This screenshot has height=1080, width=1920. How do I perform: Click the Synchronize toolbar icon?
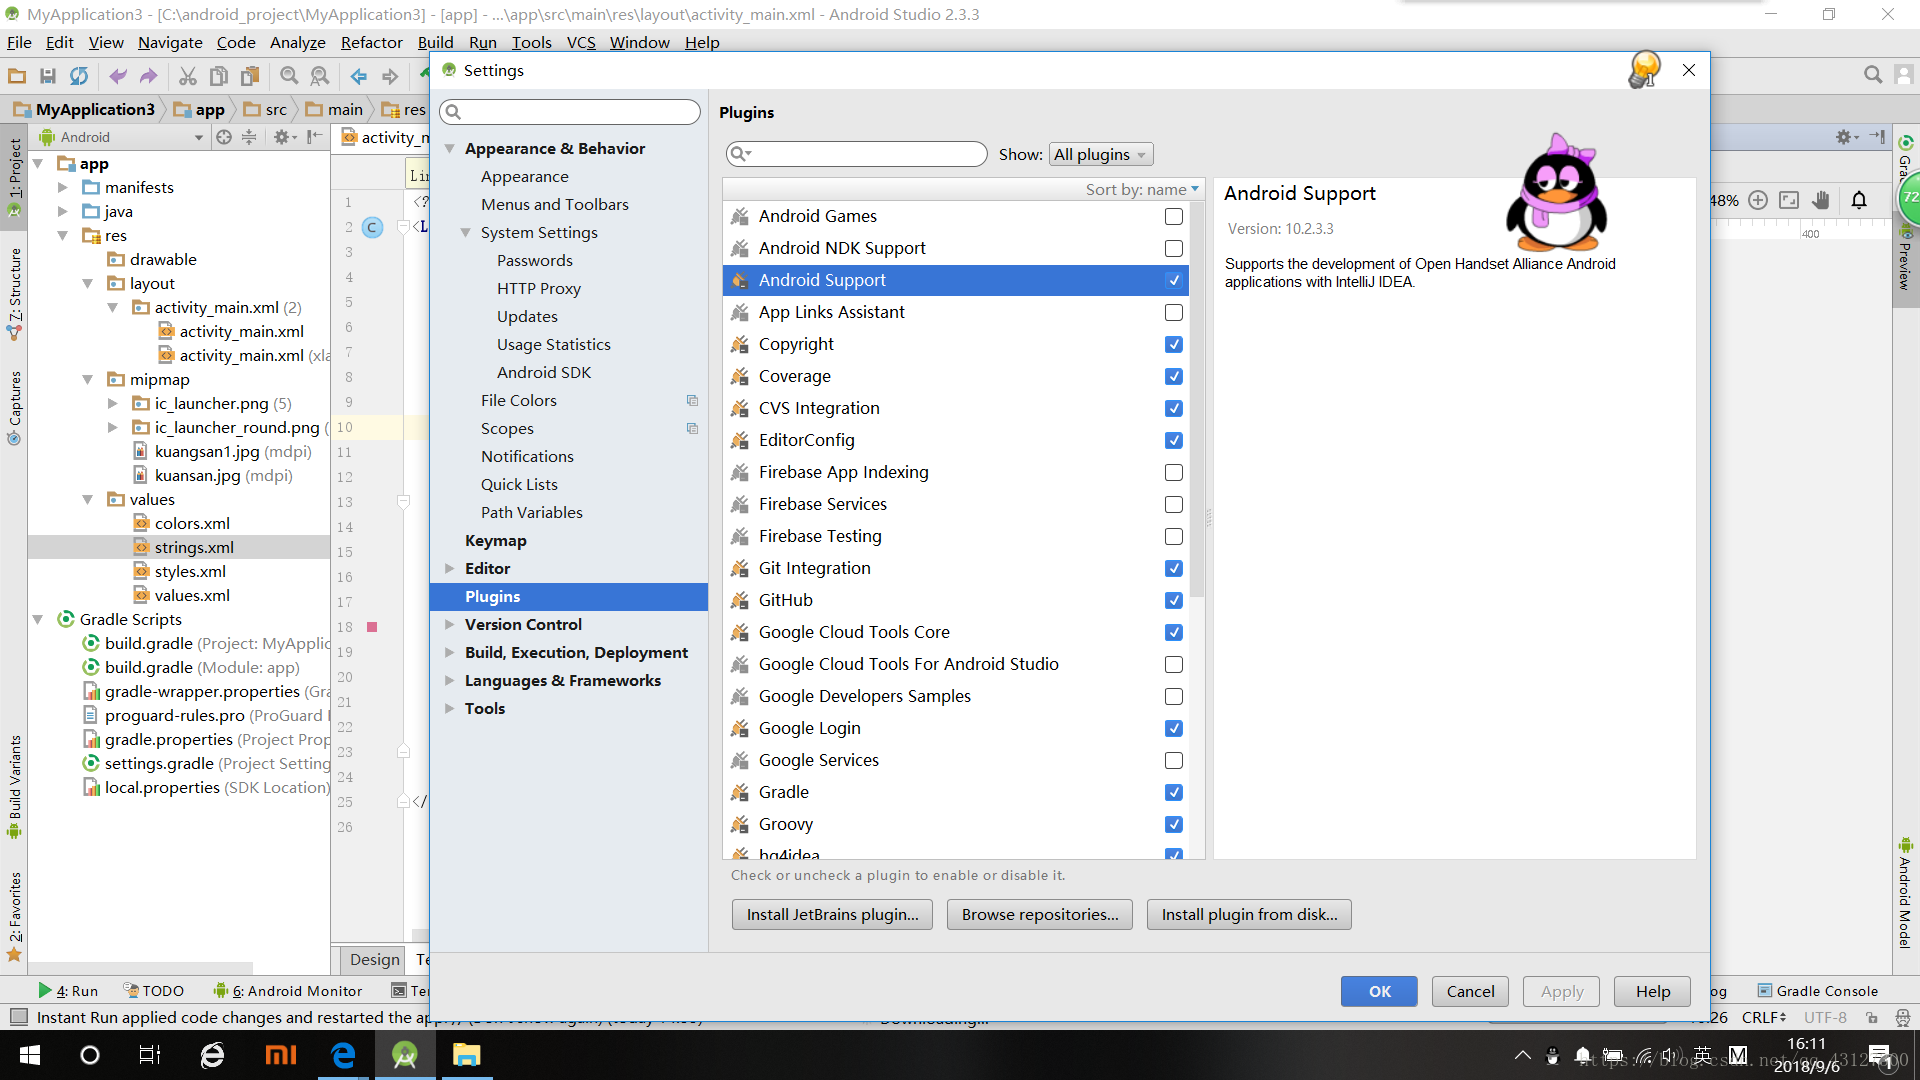point(79,76)
